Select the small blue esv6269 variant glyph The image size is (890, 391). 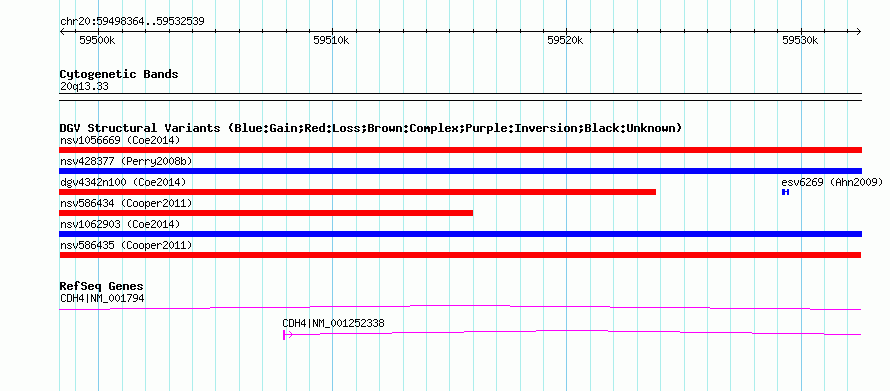[x=786, y=192]
